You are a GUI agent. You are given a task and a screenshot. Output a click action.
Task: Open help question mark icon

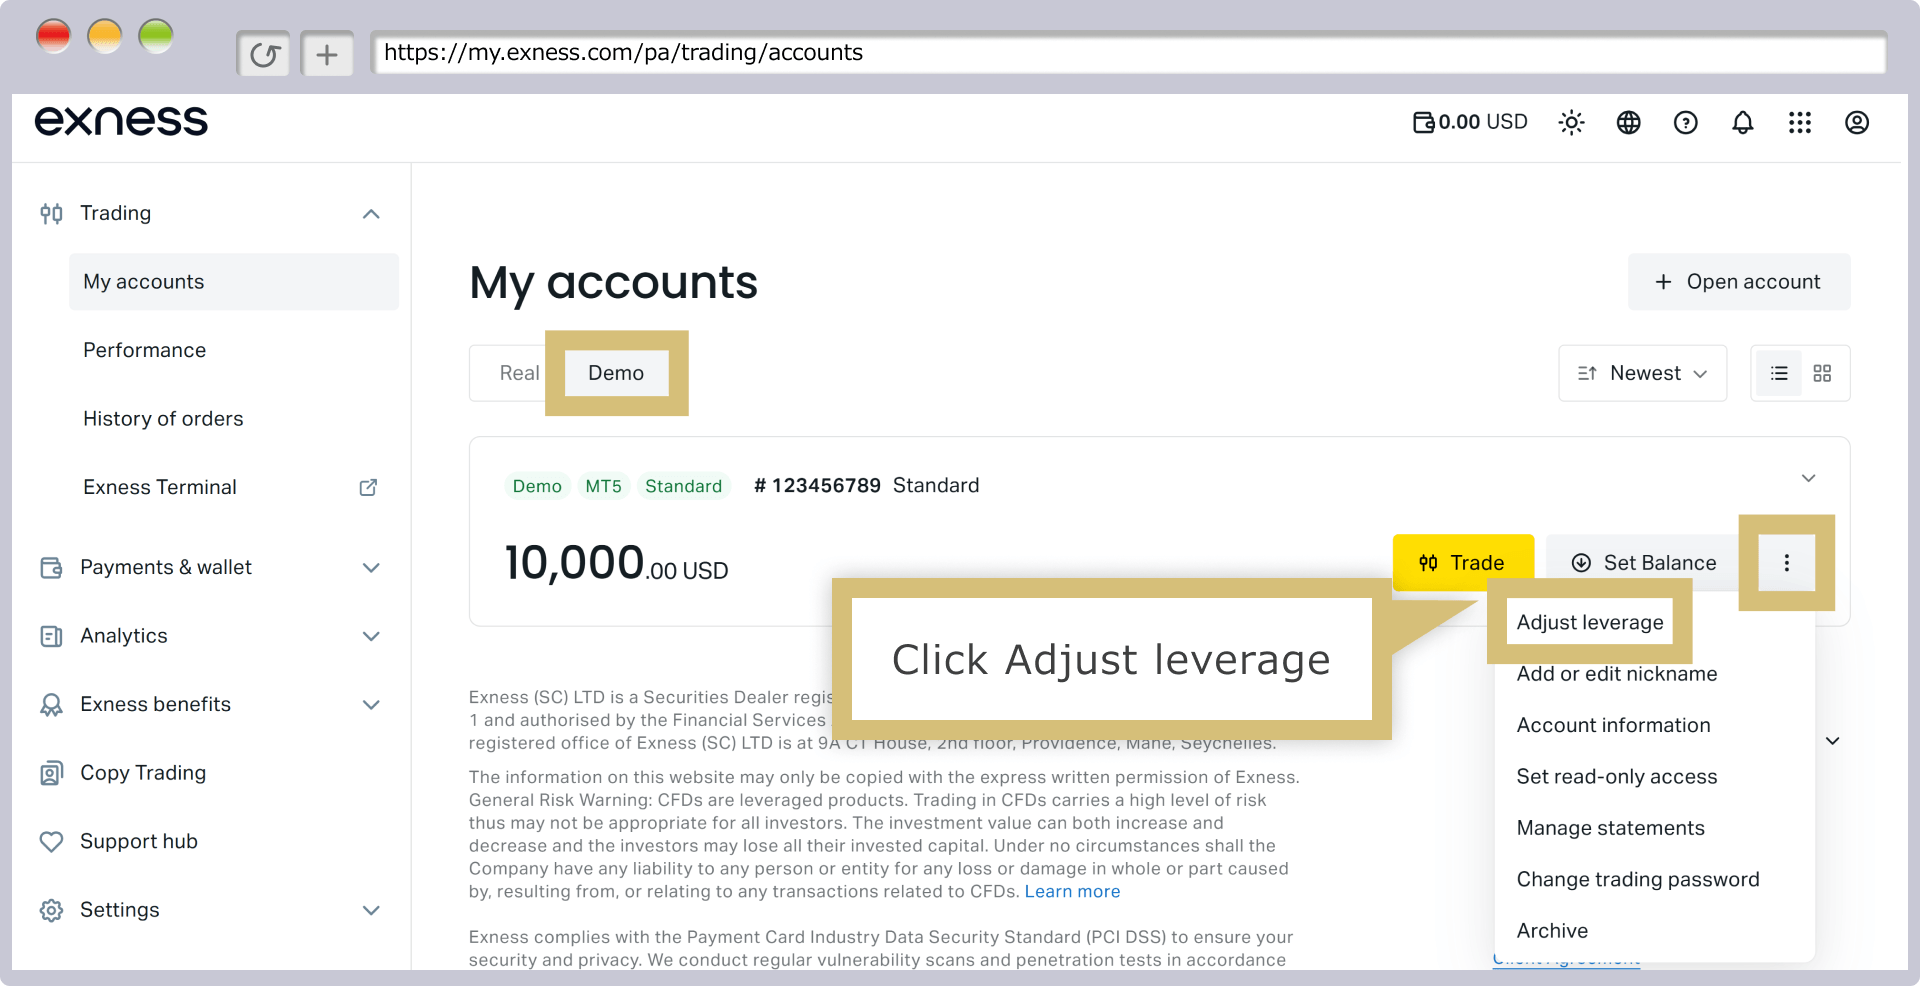1686,122
